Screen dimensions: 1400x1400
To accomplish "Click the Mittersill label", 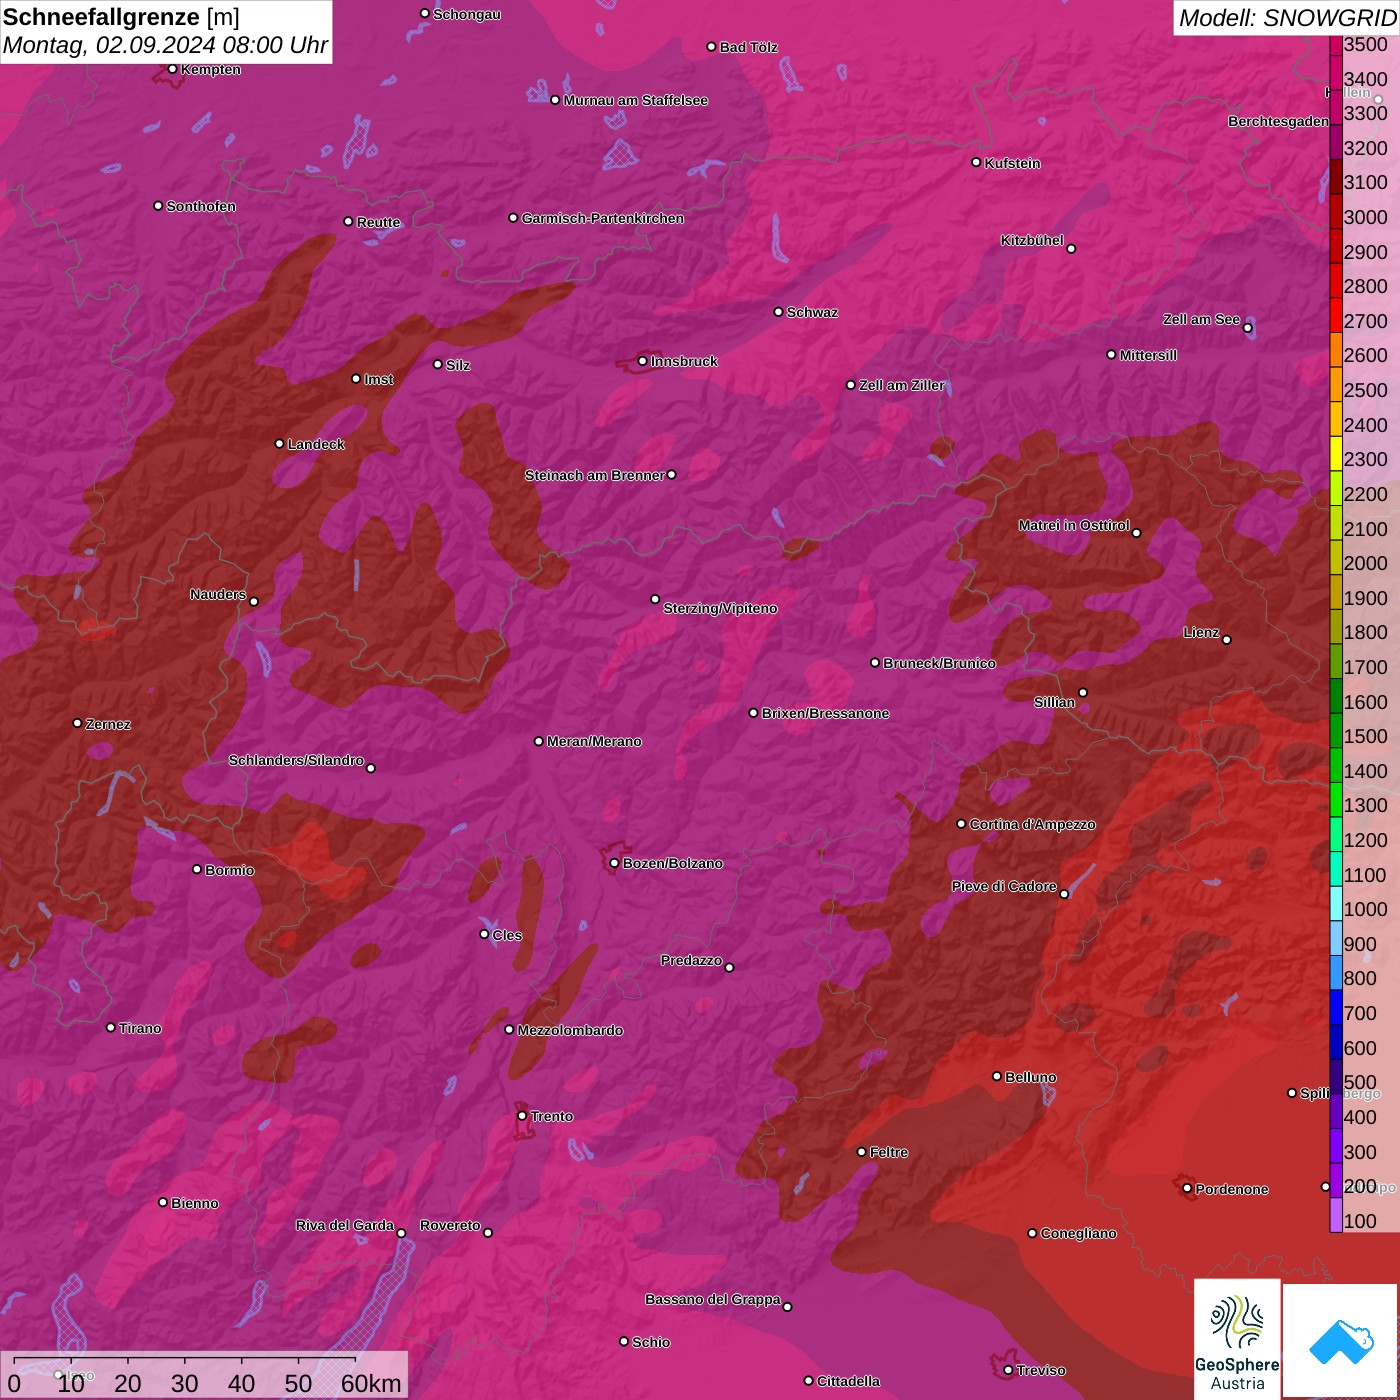I will (x=1148, y=355).
